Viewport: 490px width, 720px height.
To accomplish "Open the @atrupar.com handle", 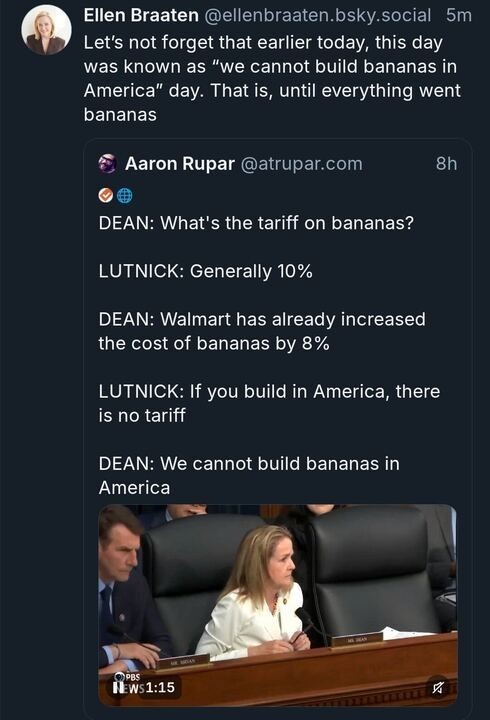I will pos(302,163).
